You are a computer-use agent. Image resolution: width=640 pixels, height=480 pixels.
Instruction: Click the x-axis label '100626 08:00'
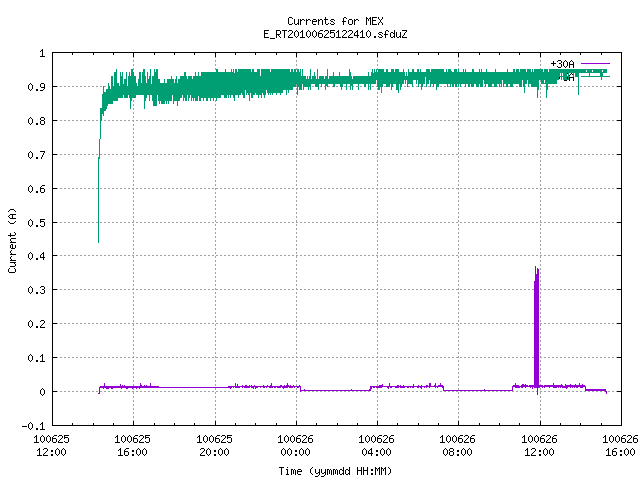(457, 446)
